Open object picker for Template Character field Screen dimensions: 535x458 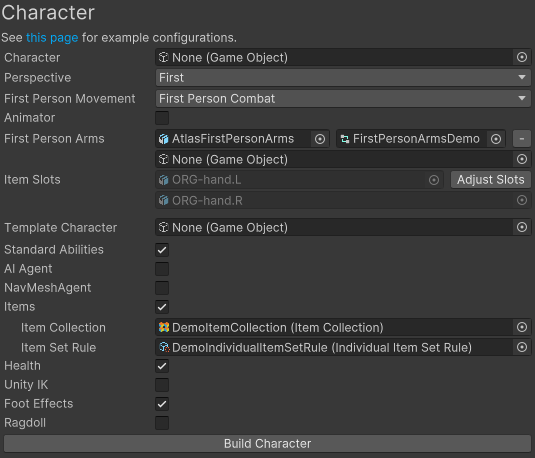[x=522, y=227]
